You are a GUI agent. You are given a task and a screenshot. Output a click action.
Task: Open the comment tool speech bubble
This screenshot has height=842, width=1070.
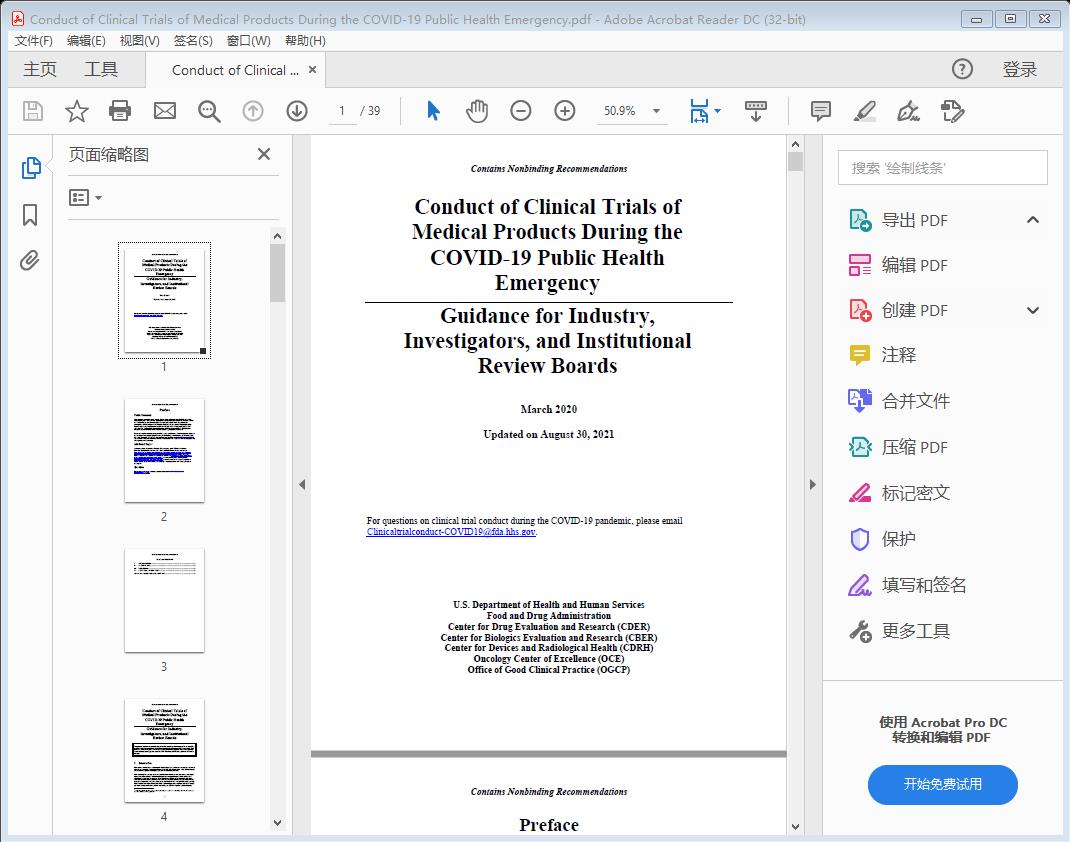pyautogui.click(x=820, y=111)
